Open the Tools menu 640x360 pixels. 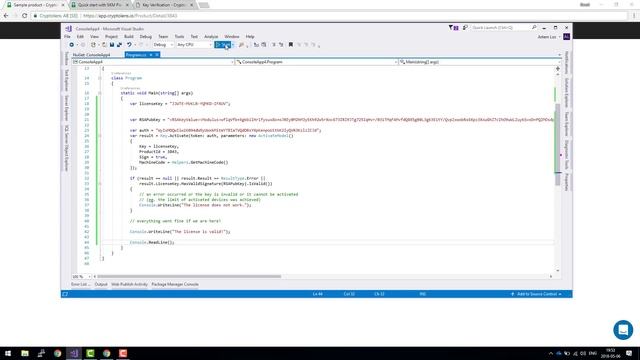click(179, 37)
